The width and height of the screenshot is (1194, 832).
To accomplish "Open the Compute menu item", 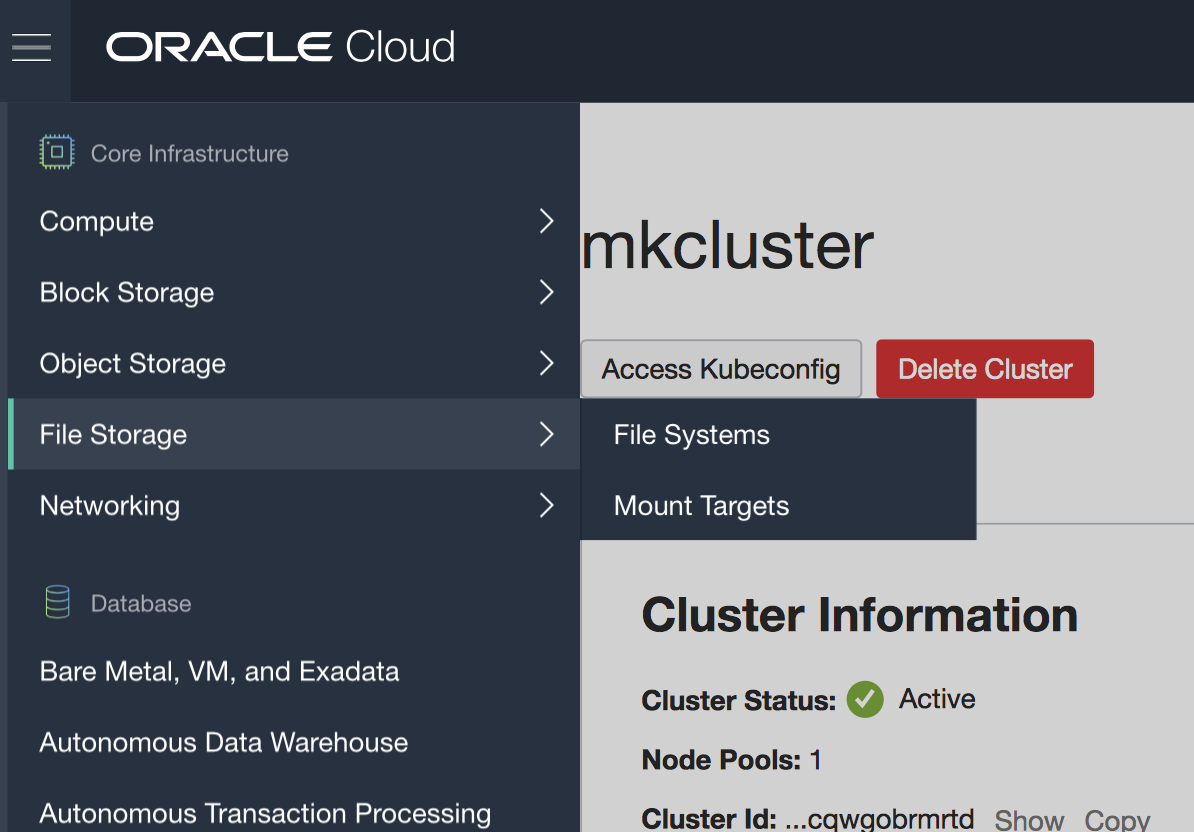I will (x=97, y=222).
